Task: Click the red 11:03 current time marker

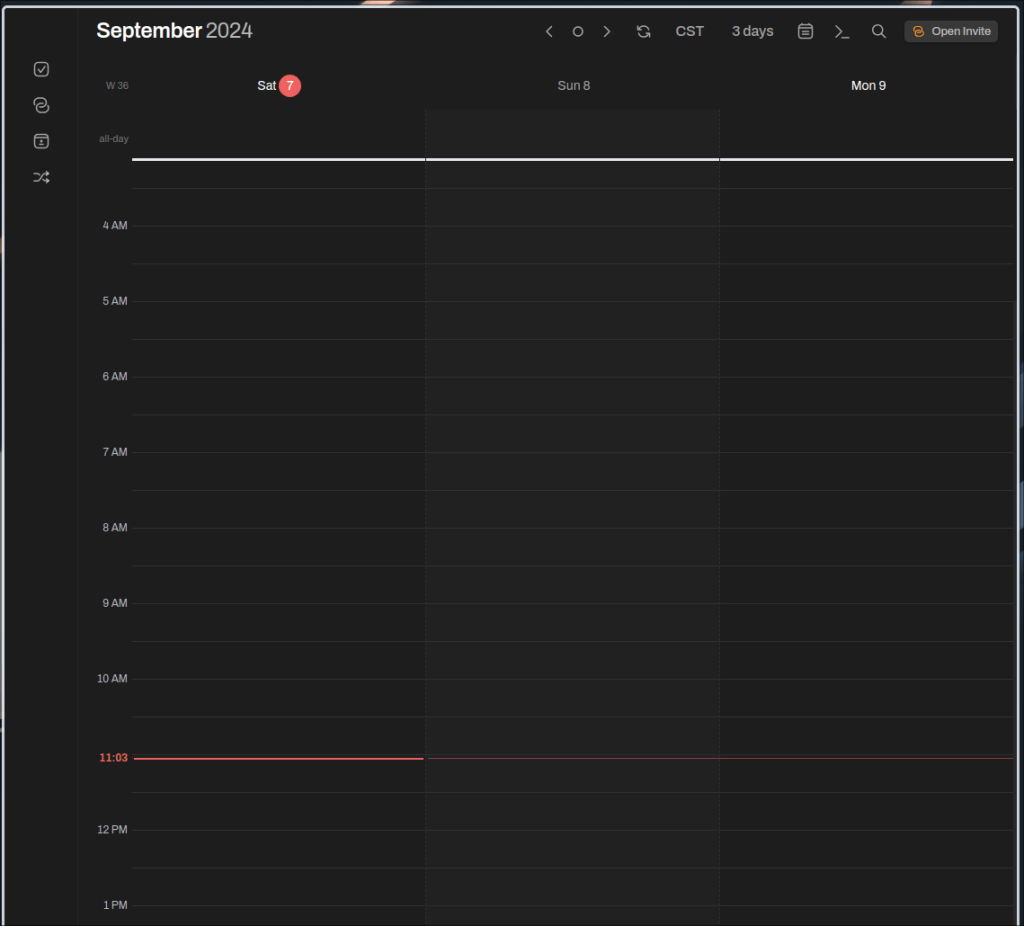Action: coord(113,758)
